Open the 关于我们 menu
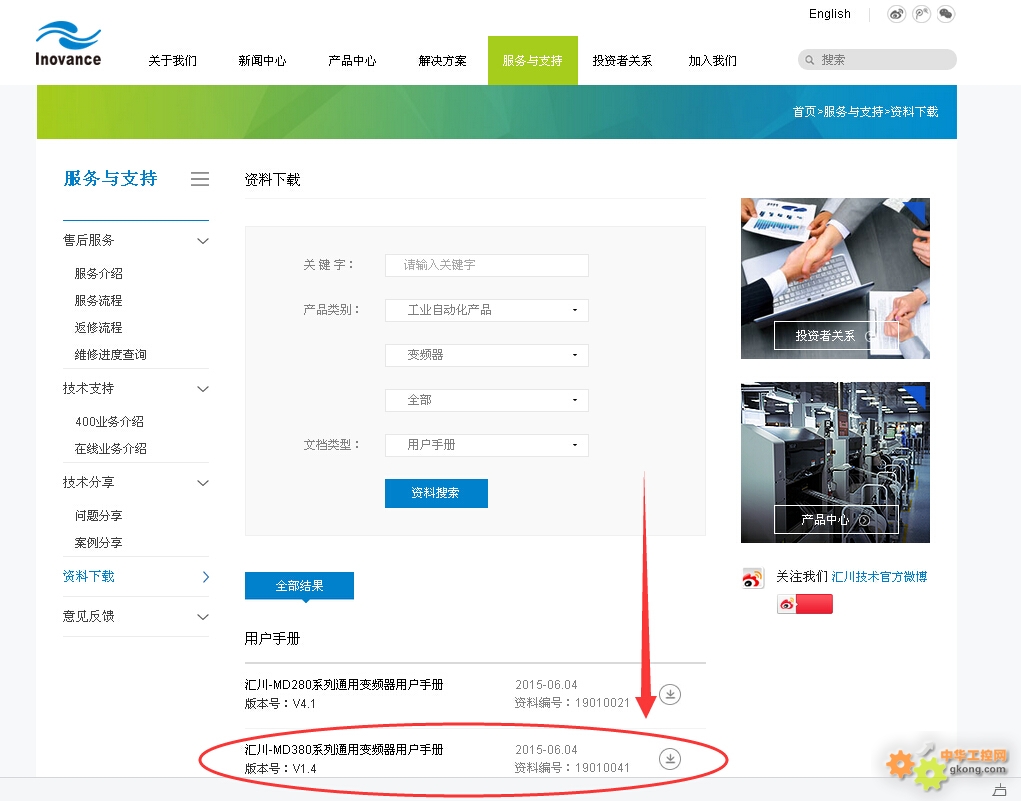 tap(173, 61)
